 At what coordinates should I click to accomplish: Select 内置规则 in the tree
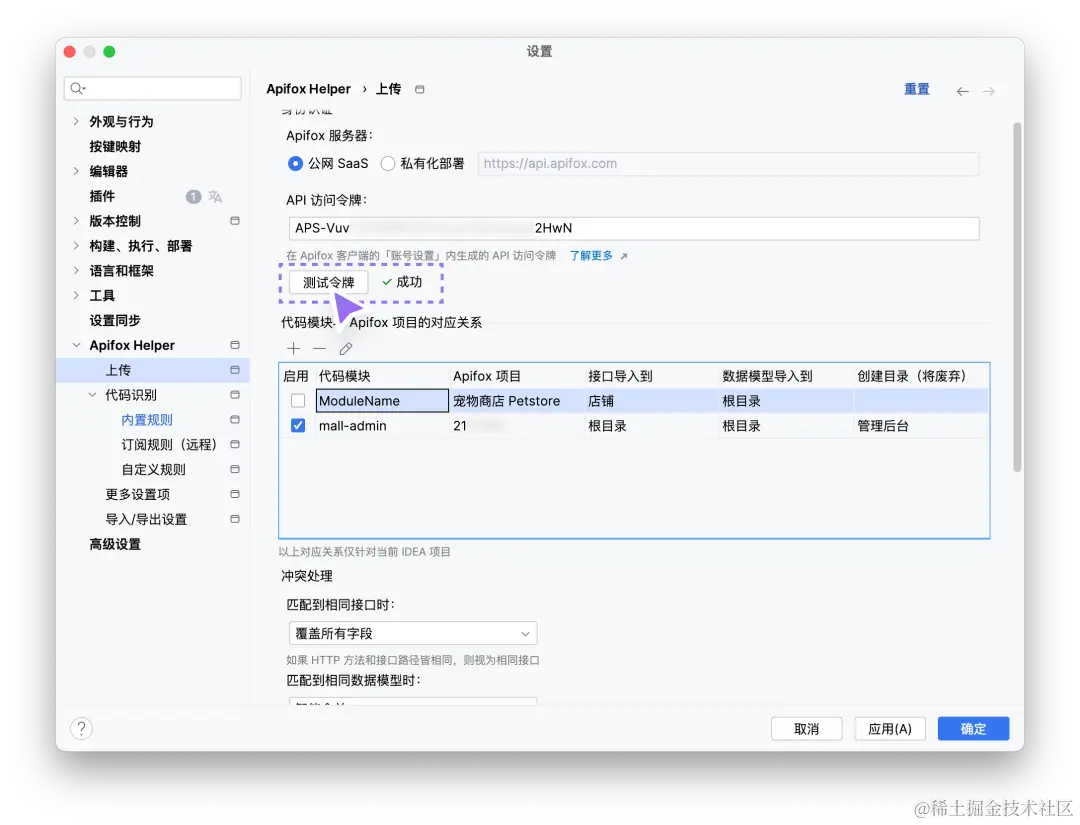pos(147,419)
